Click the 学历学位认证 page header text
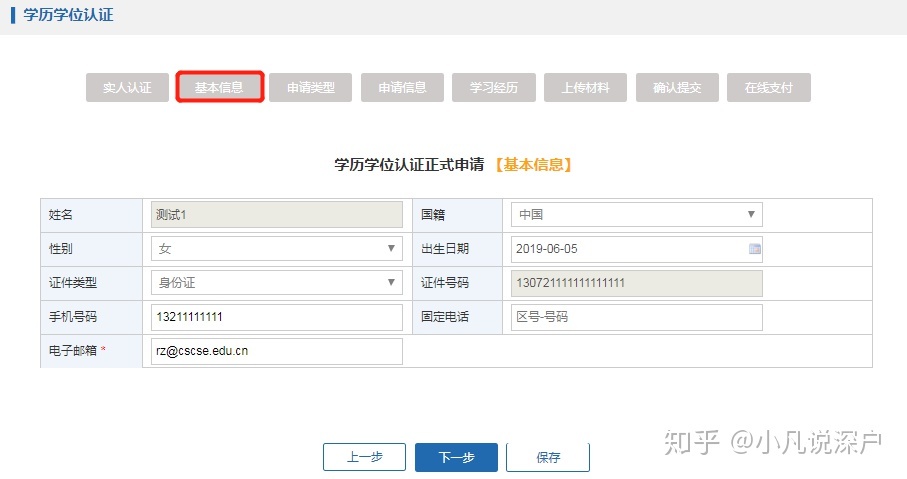Viewport: 907px width, 479px height. (68, 15)
